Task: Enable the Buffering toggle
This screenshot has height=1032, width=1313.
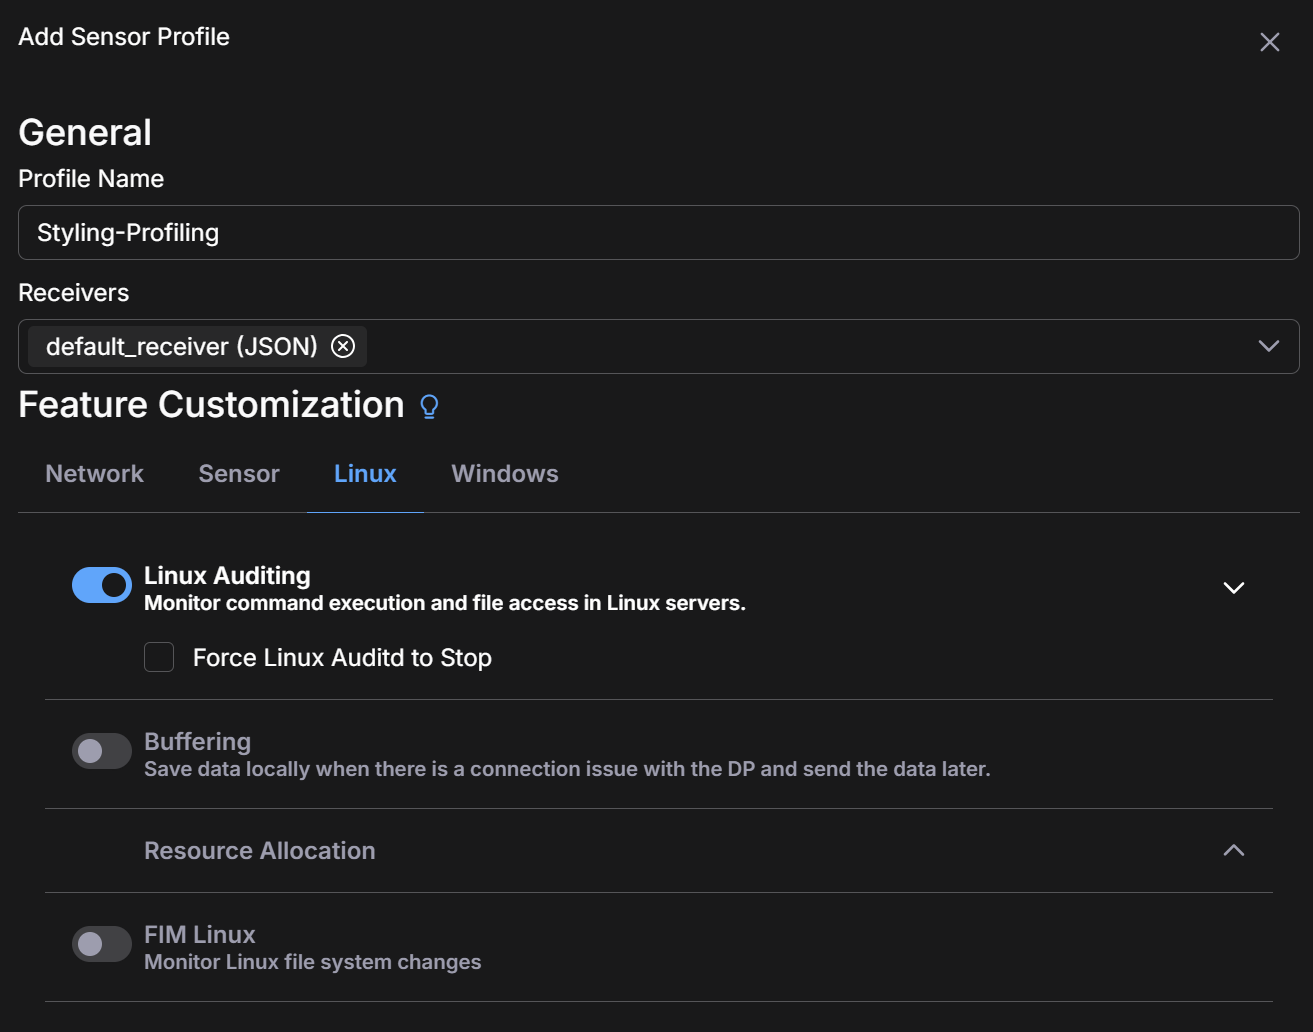Action: point(102,751)
